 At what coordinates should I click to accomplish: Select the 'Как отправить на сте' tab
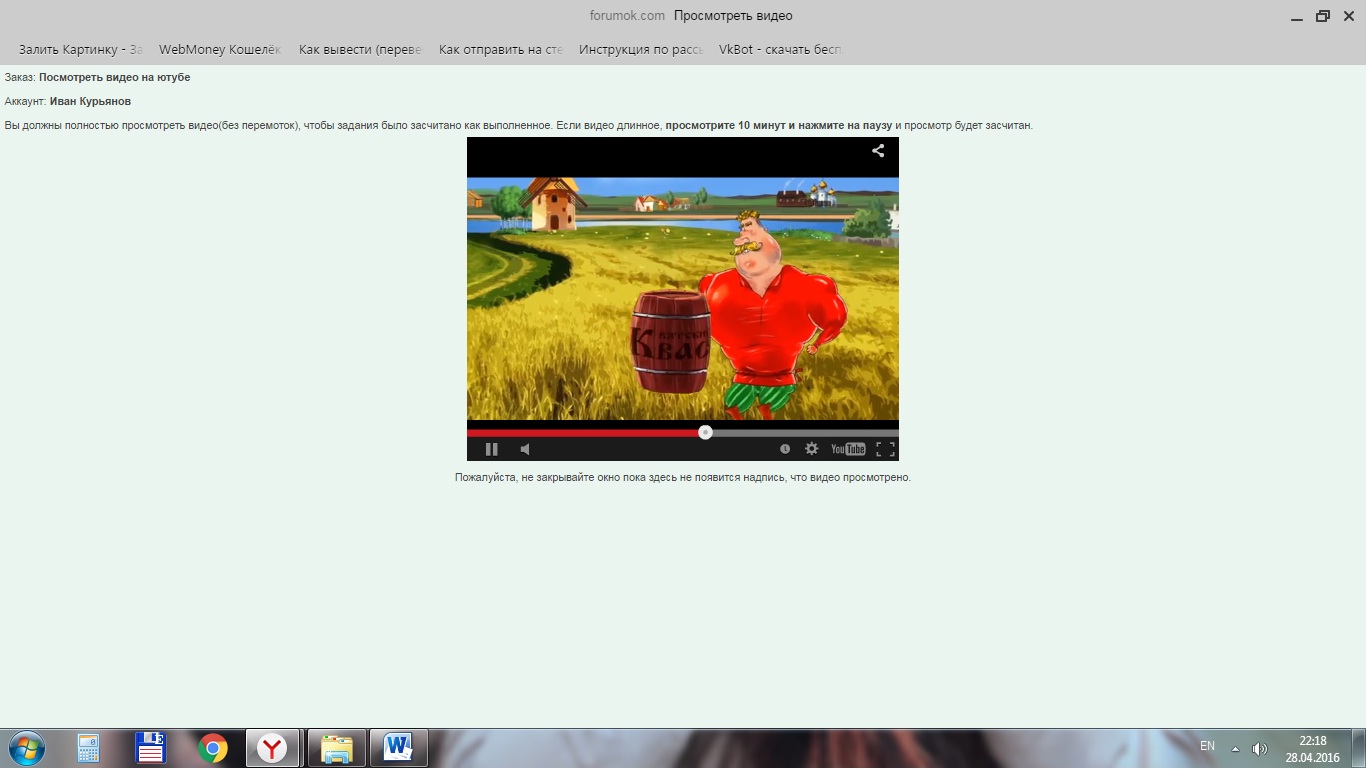[500, 49]
